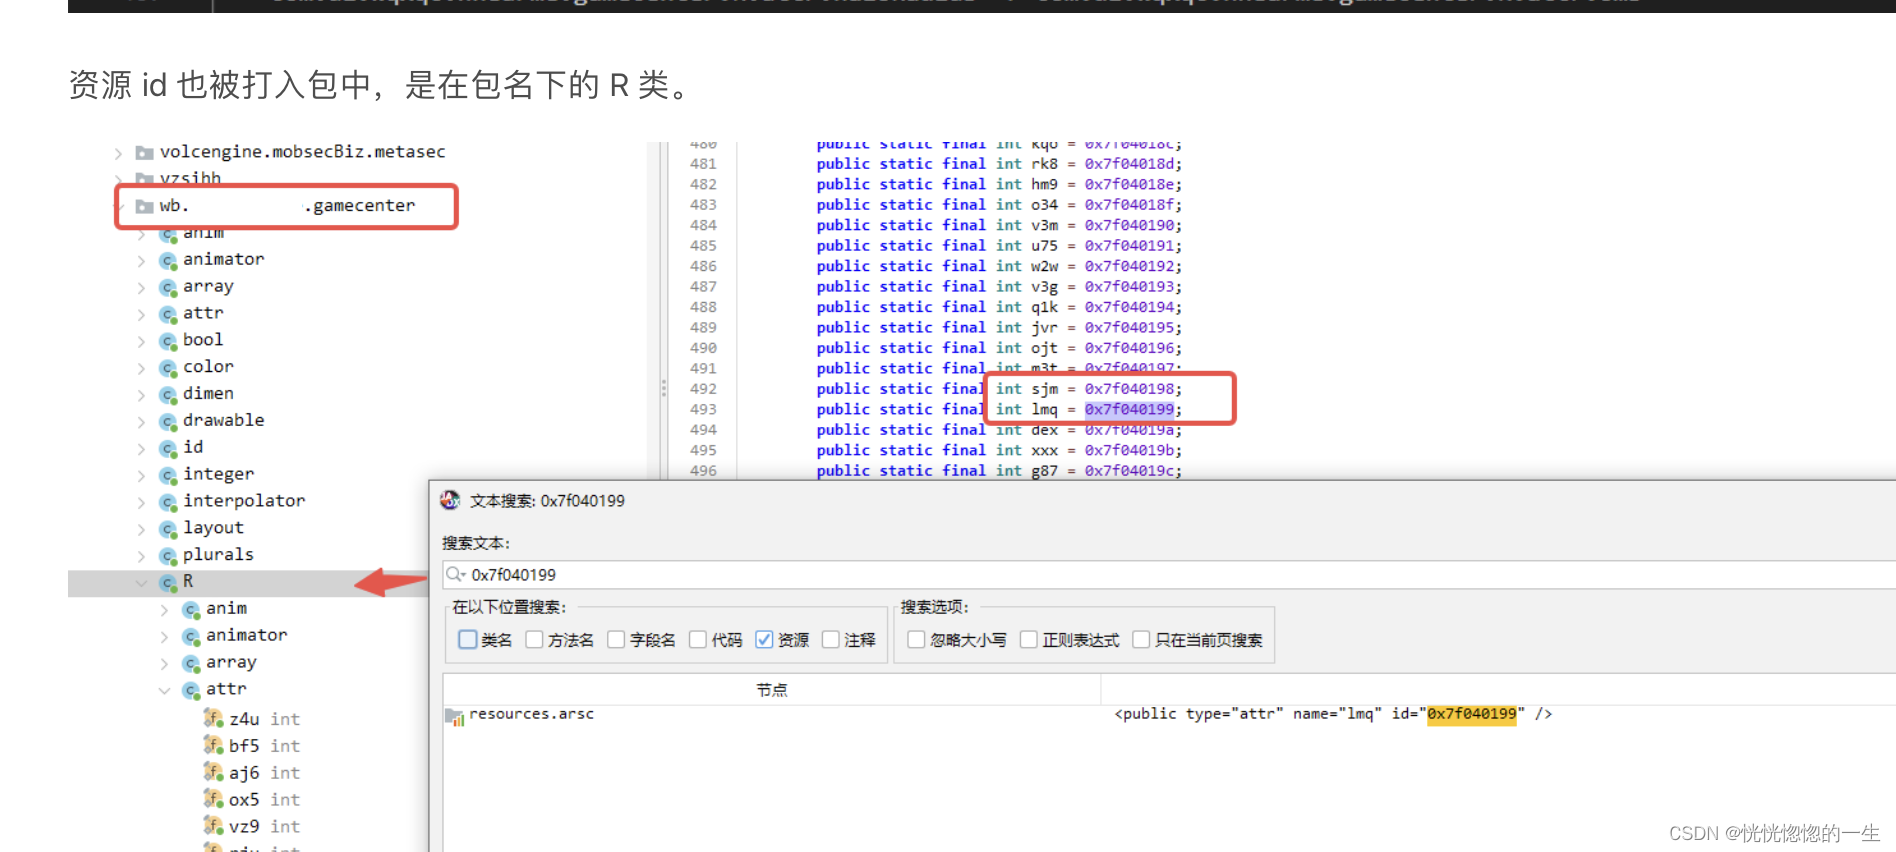The height and width of the screenshot is (852, 1896).
Task: Expand the plurals class node
Action: pos(141,557)
